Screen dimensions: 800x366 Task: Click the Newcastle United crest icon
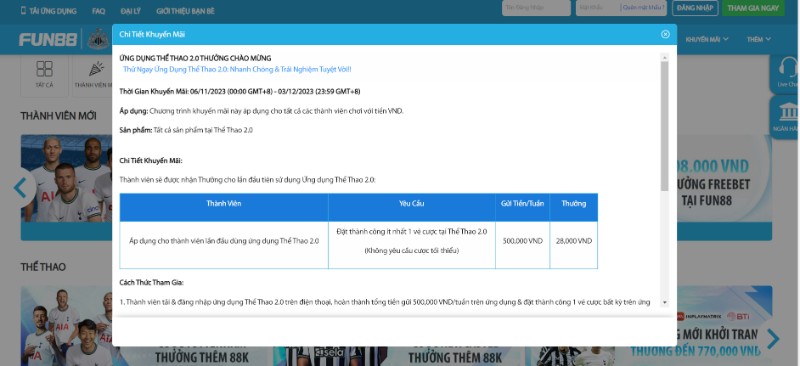point(97,39)
